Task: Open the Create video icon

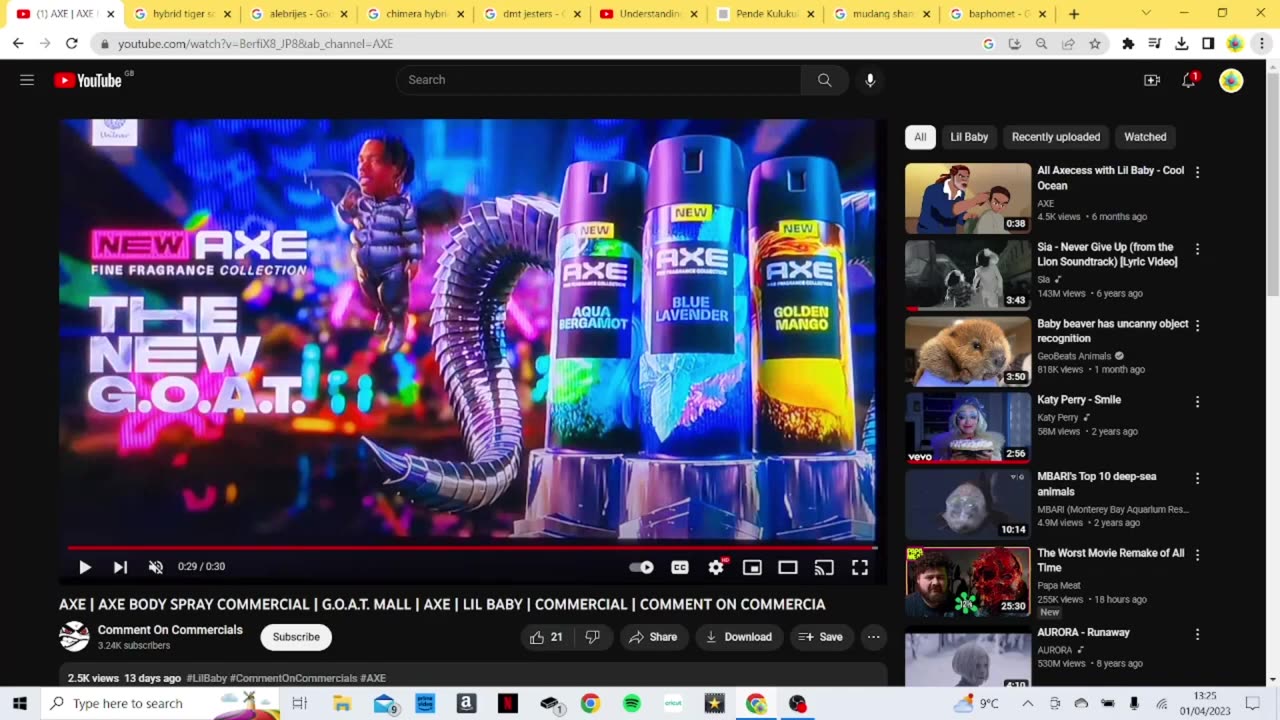Action: 1152,81
